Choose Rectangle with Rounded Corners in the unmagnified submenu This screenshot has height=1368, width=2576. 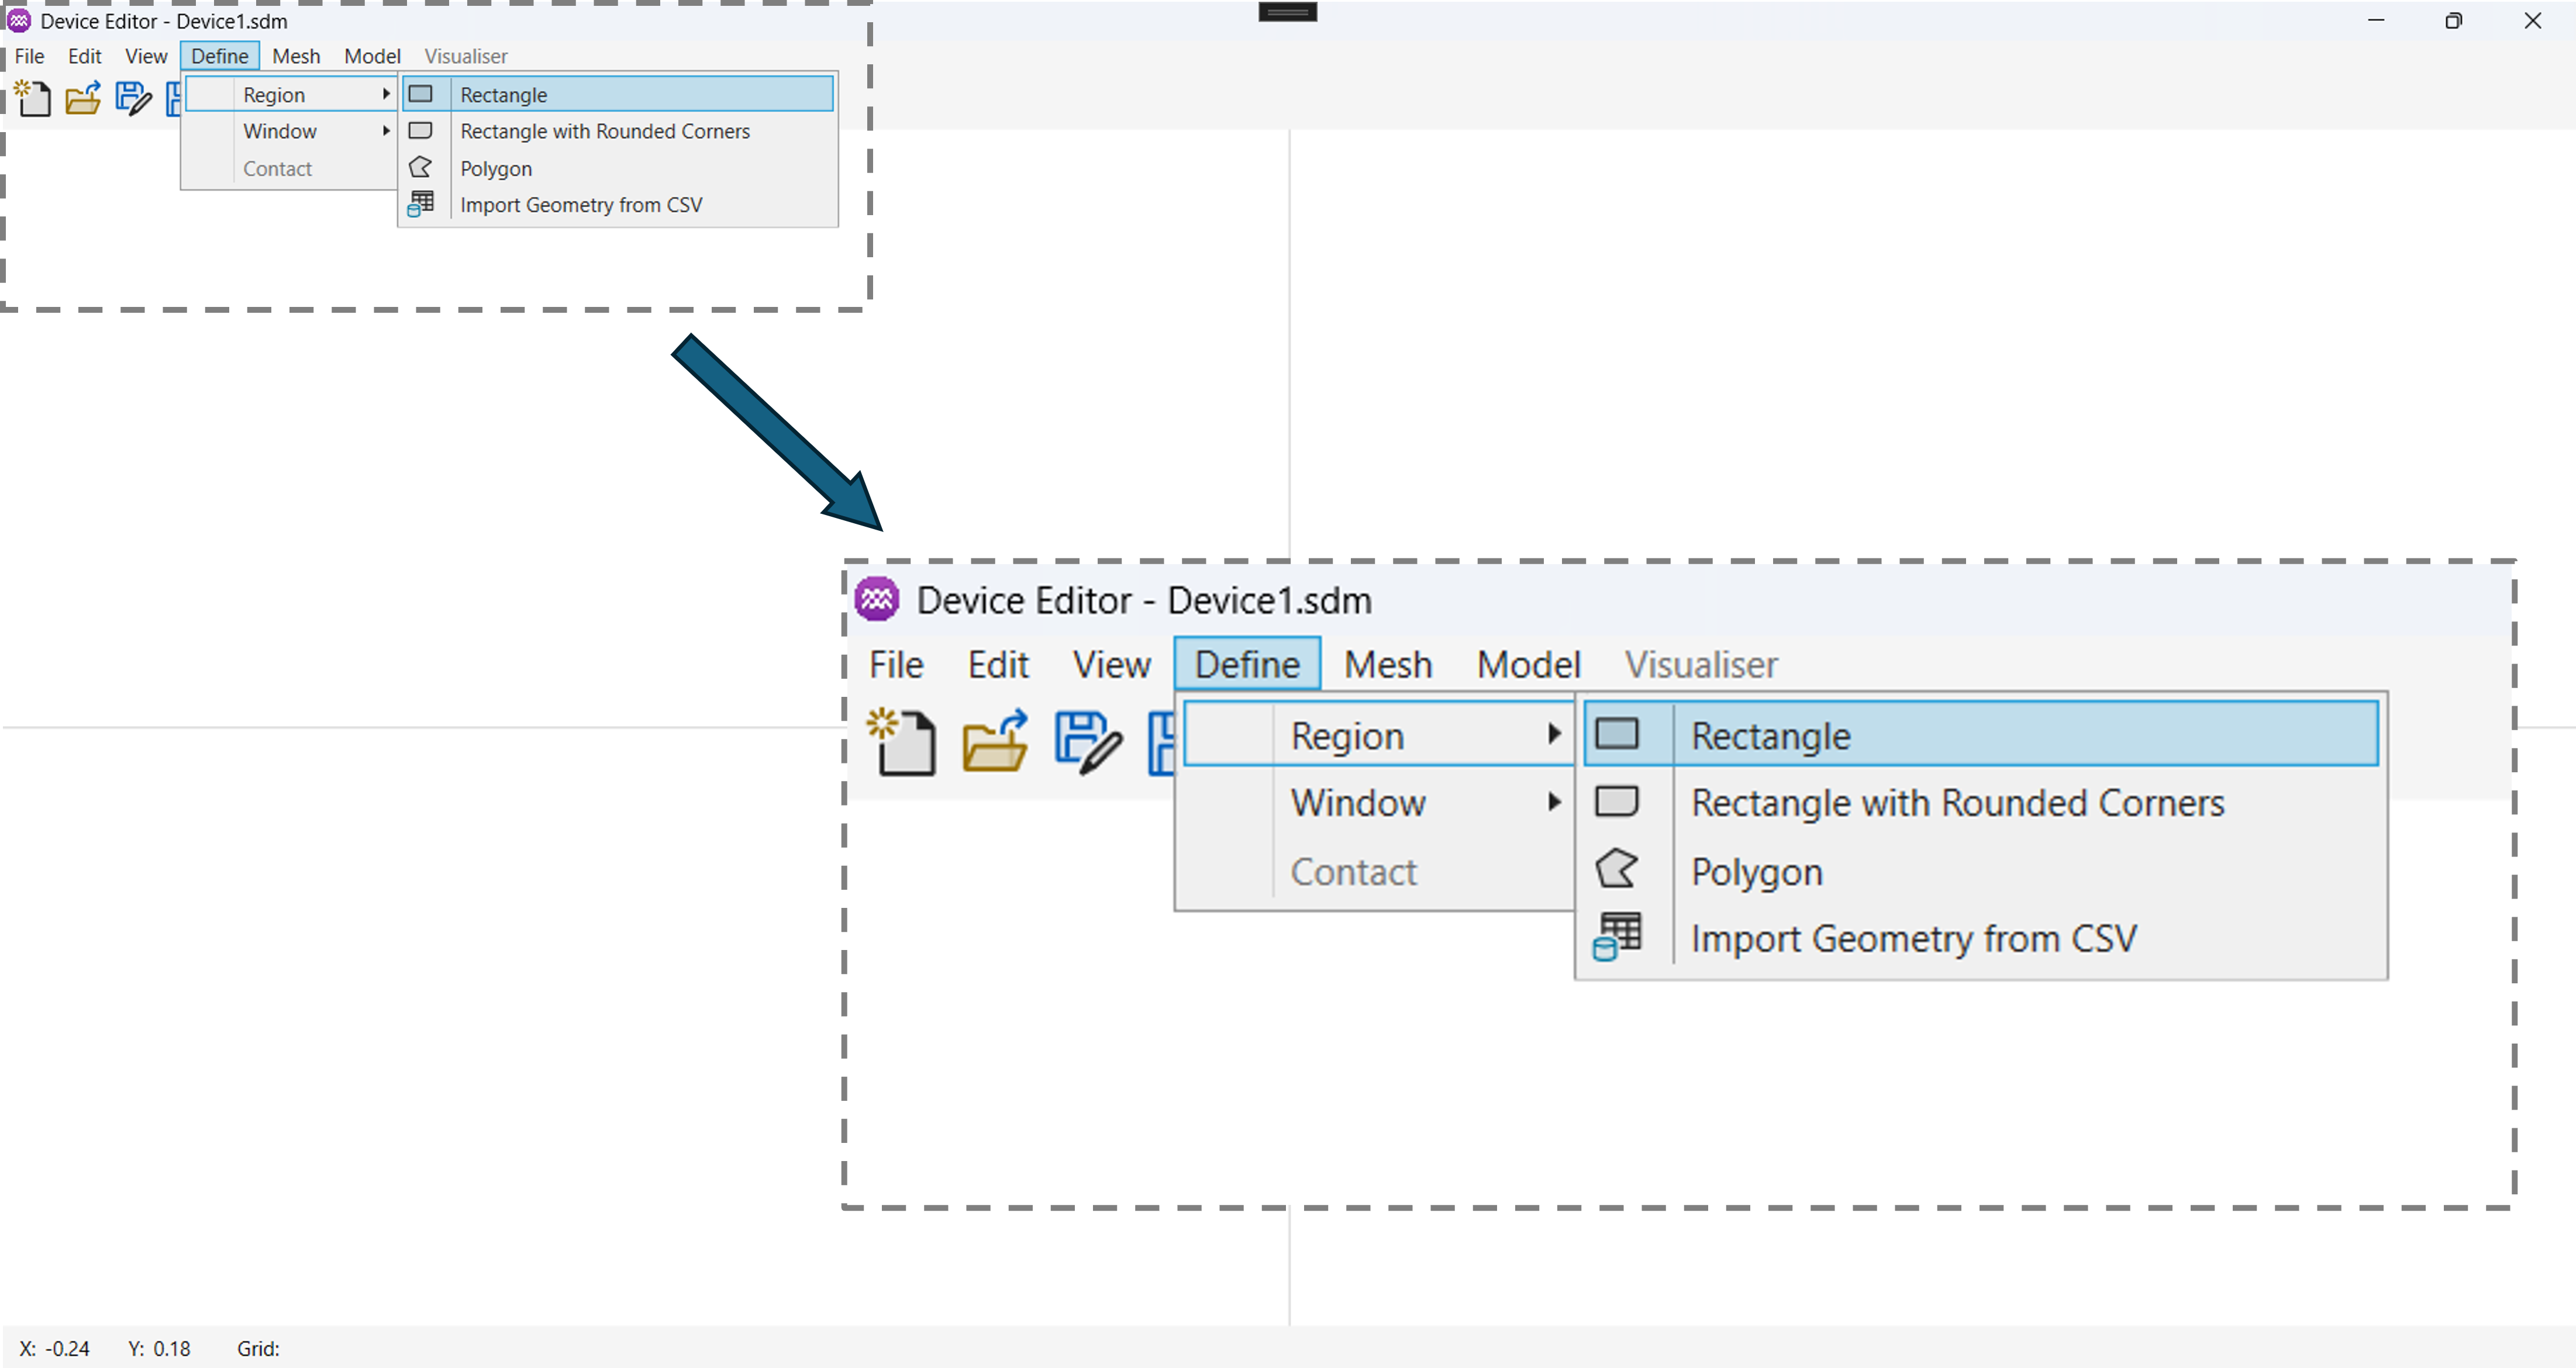pos(618,131)
